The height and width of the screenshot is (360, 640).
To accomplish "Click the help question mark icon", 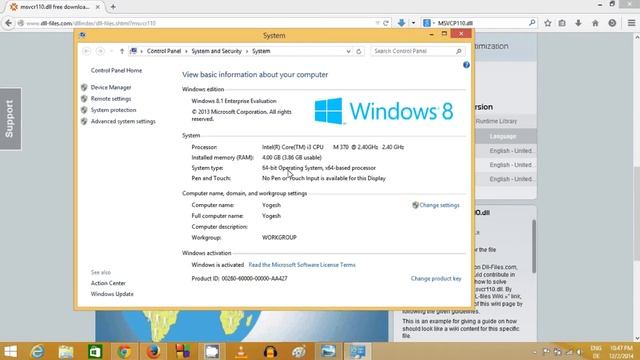I will pos(466,65).
